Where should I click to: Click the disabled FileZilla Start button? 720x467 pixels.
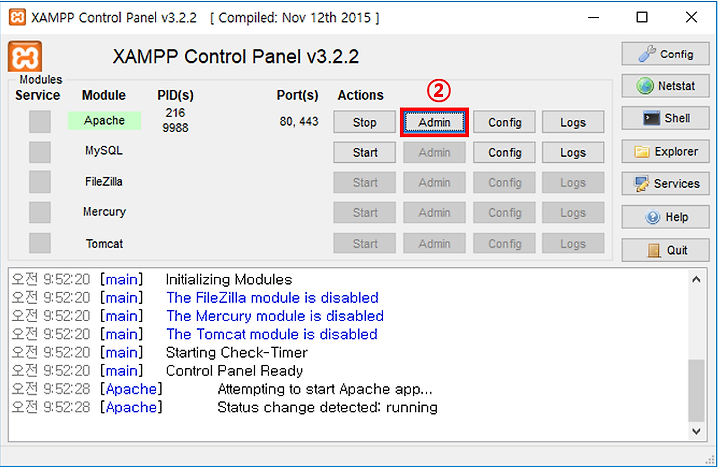tap(365, 183)
